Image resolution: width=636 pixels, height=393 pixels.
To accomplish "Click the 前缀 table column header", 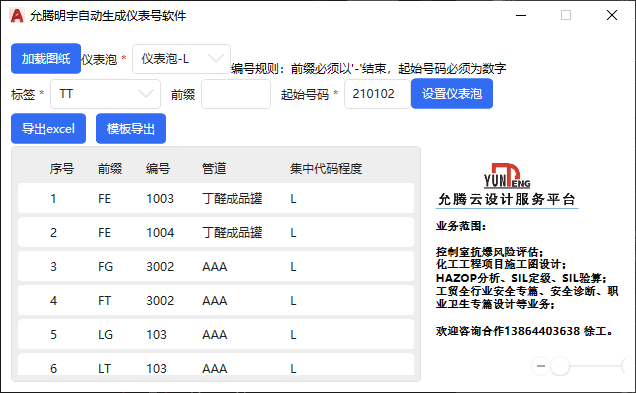I will point(110,168).
